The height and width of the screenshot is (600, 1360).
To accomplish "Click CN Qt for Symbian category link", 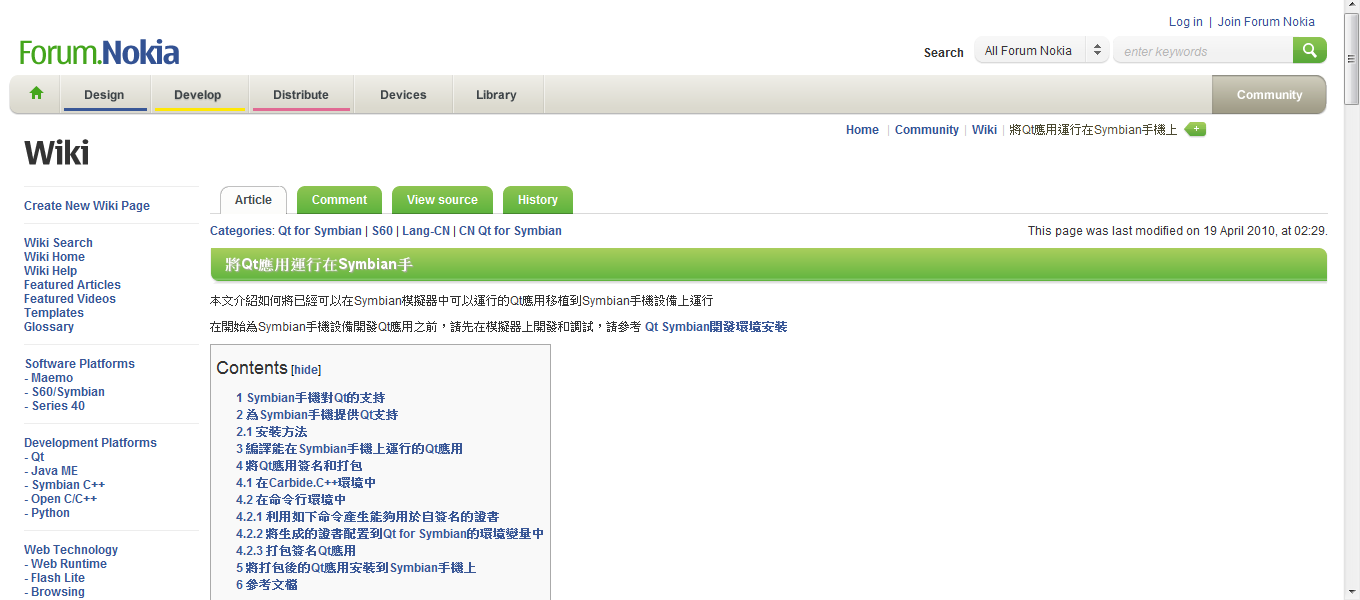I will [510, 231].
